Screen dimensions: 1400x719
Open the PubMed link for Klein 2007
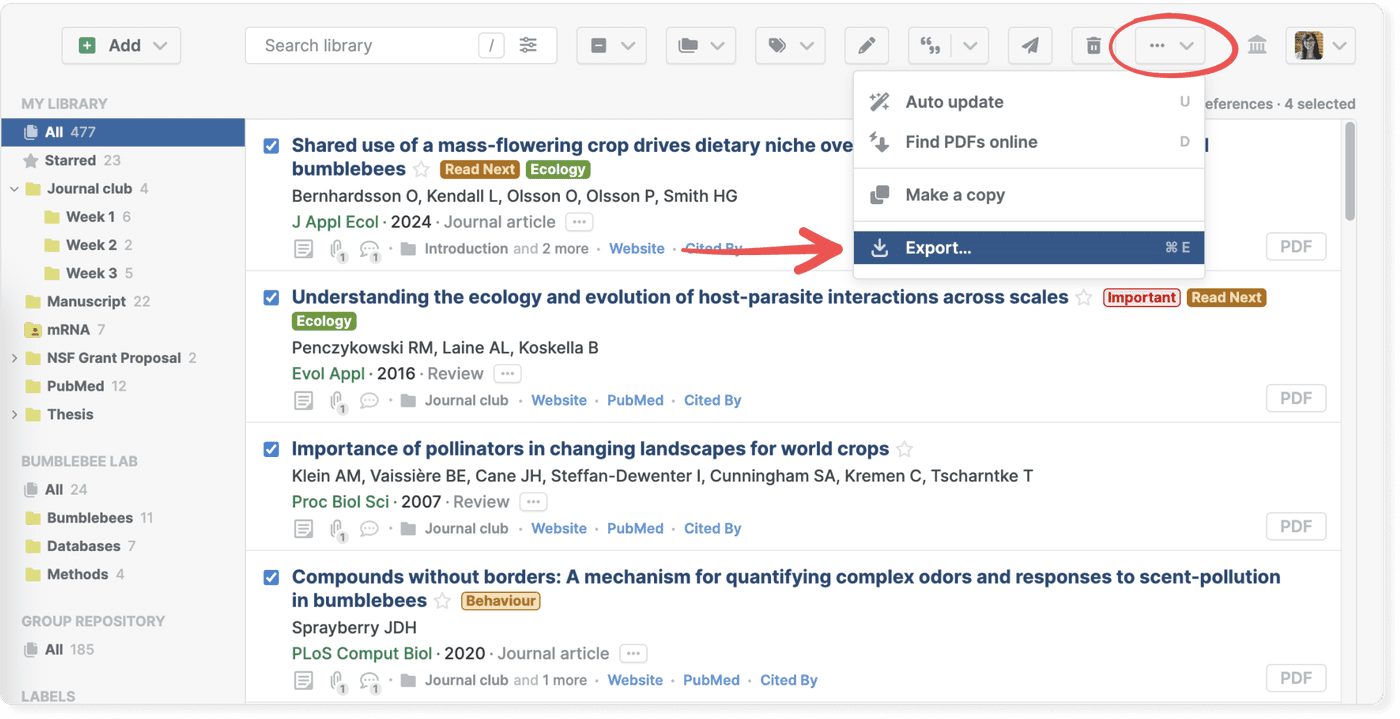pyautogui.click(x=634, y=527)
